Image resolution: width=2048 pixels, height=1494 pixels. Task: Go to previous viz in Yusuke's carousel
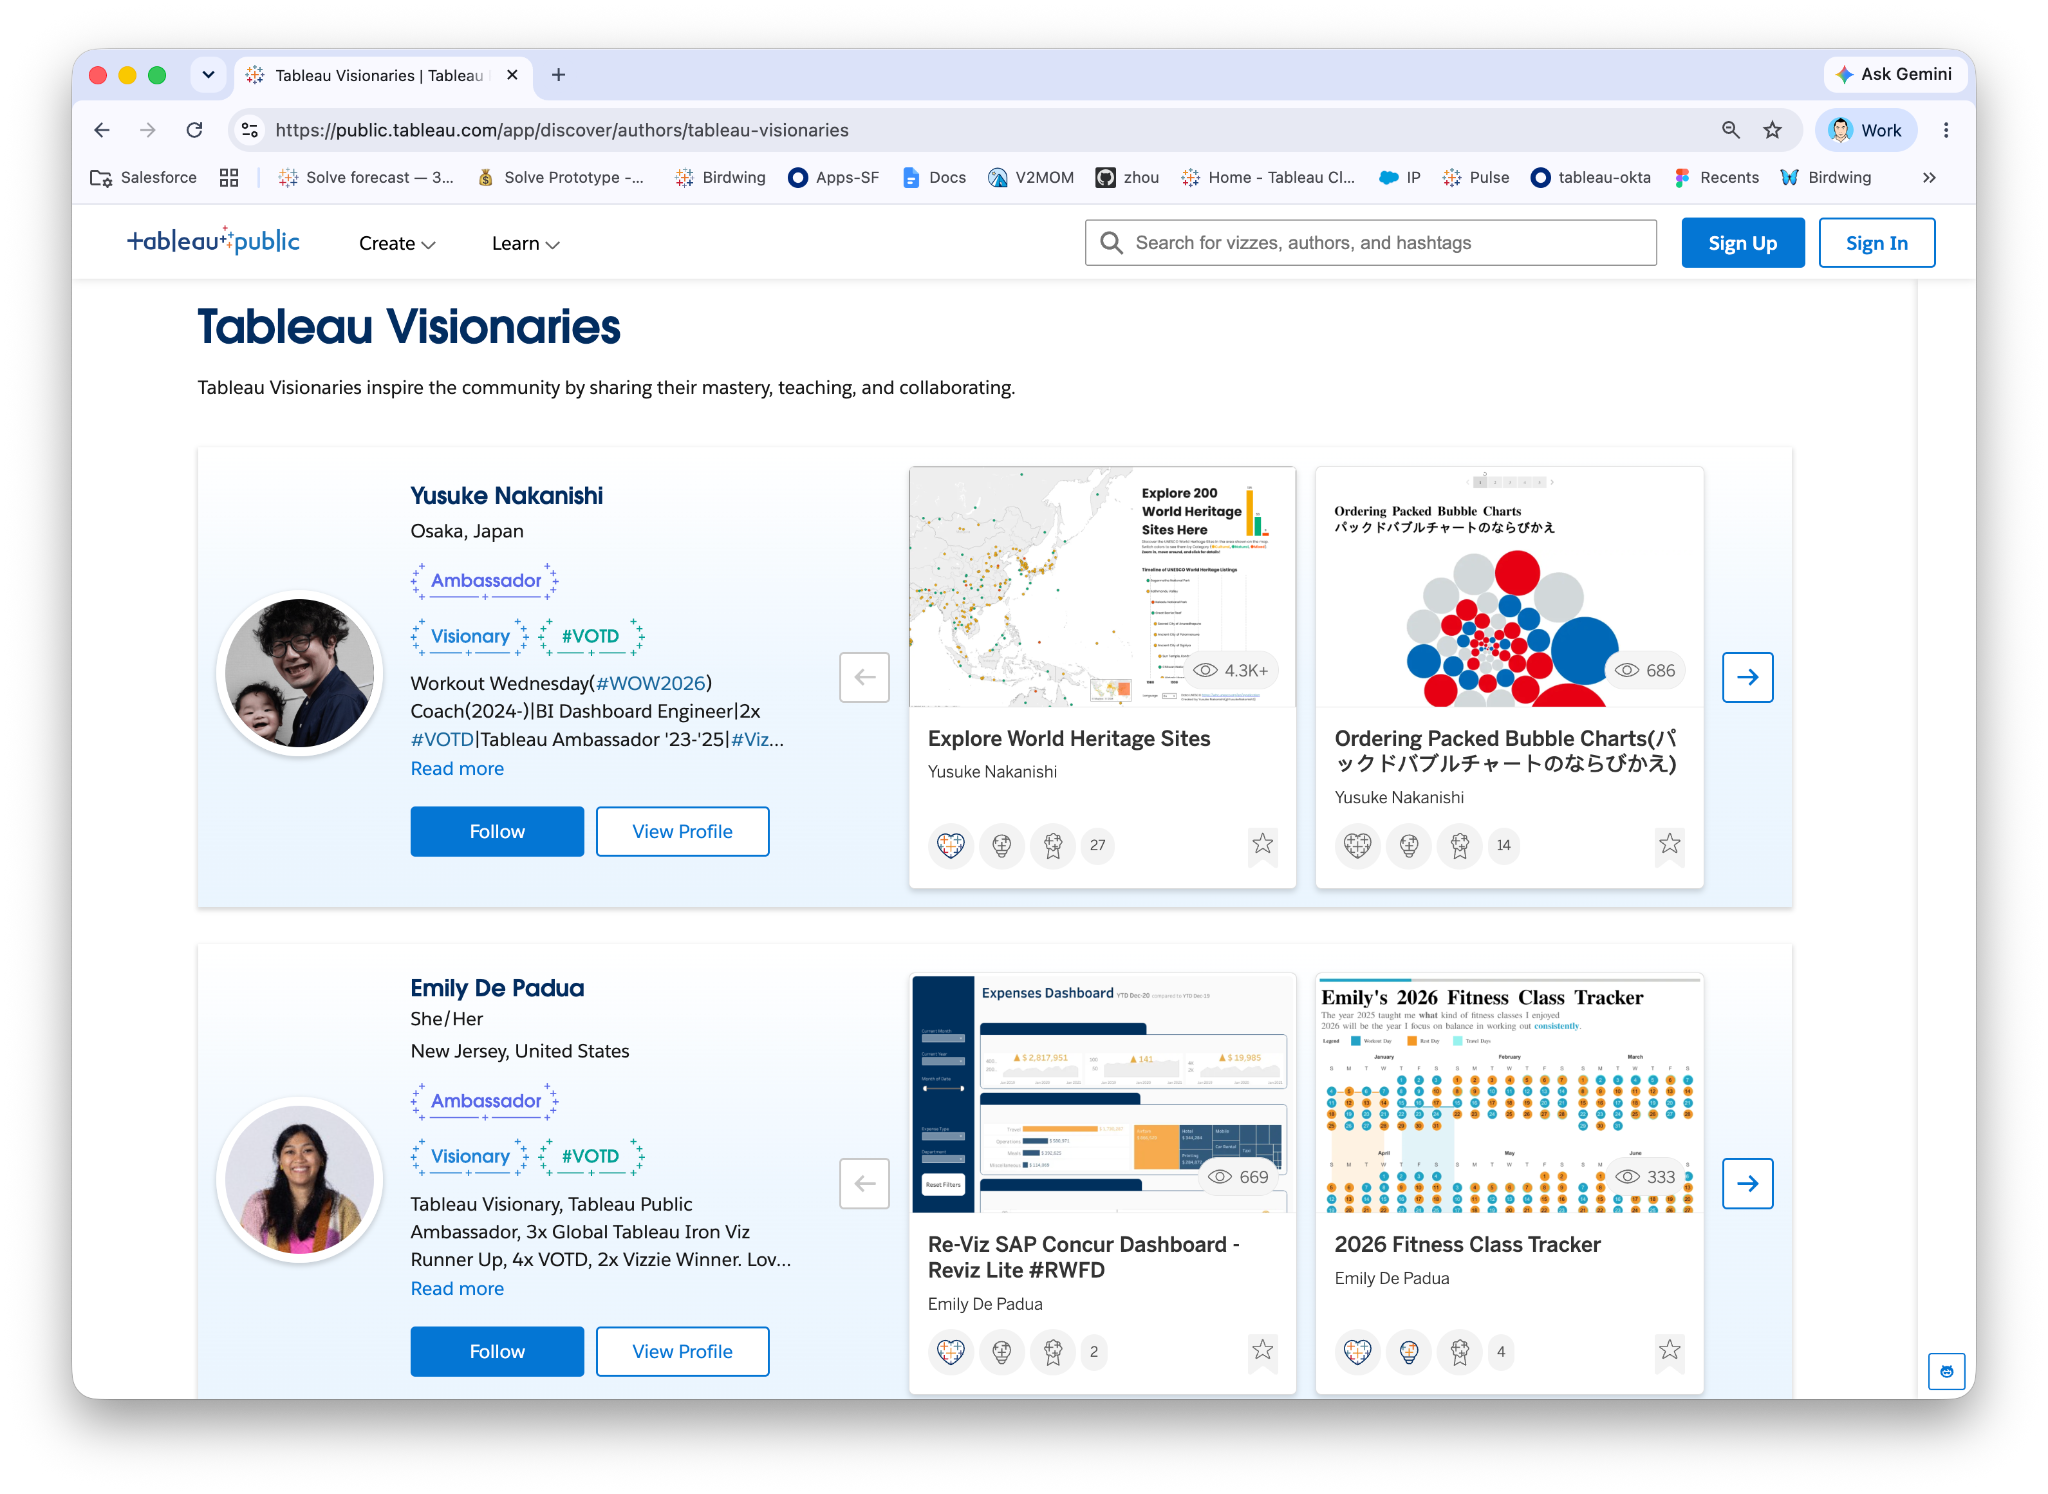(x=865, y=677)
